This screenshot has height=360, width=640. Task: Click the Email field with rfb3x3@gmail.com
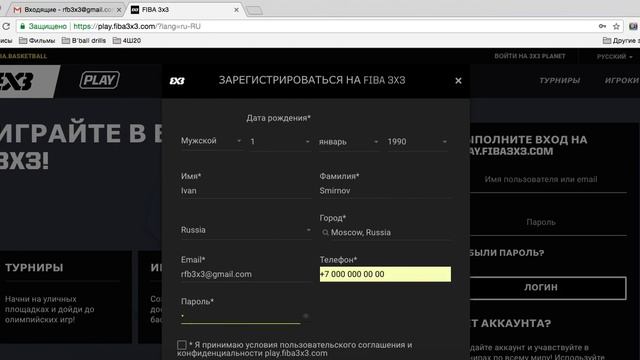point(246,274)
